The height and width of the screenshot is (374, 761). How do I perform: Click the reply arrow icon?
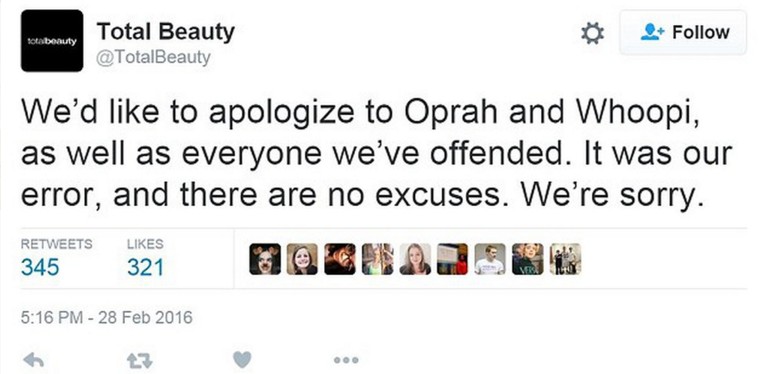[33, 360]
